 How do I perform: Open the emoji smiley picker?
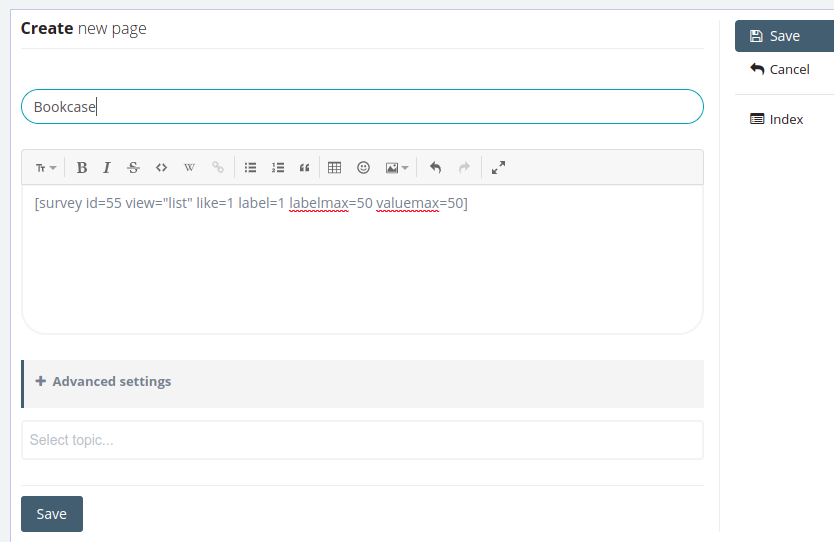coord(363,168)
